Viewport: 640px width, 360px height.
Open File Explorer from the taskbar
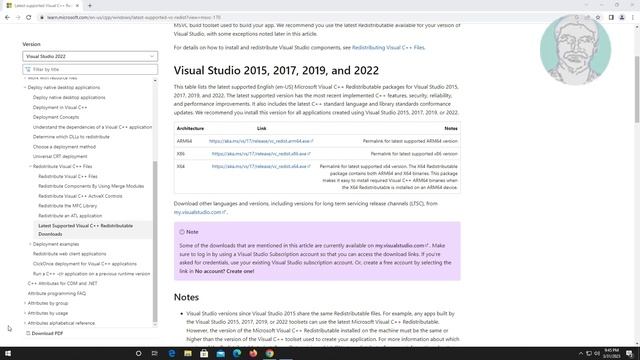(x=188, y=353)
